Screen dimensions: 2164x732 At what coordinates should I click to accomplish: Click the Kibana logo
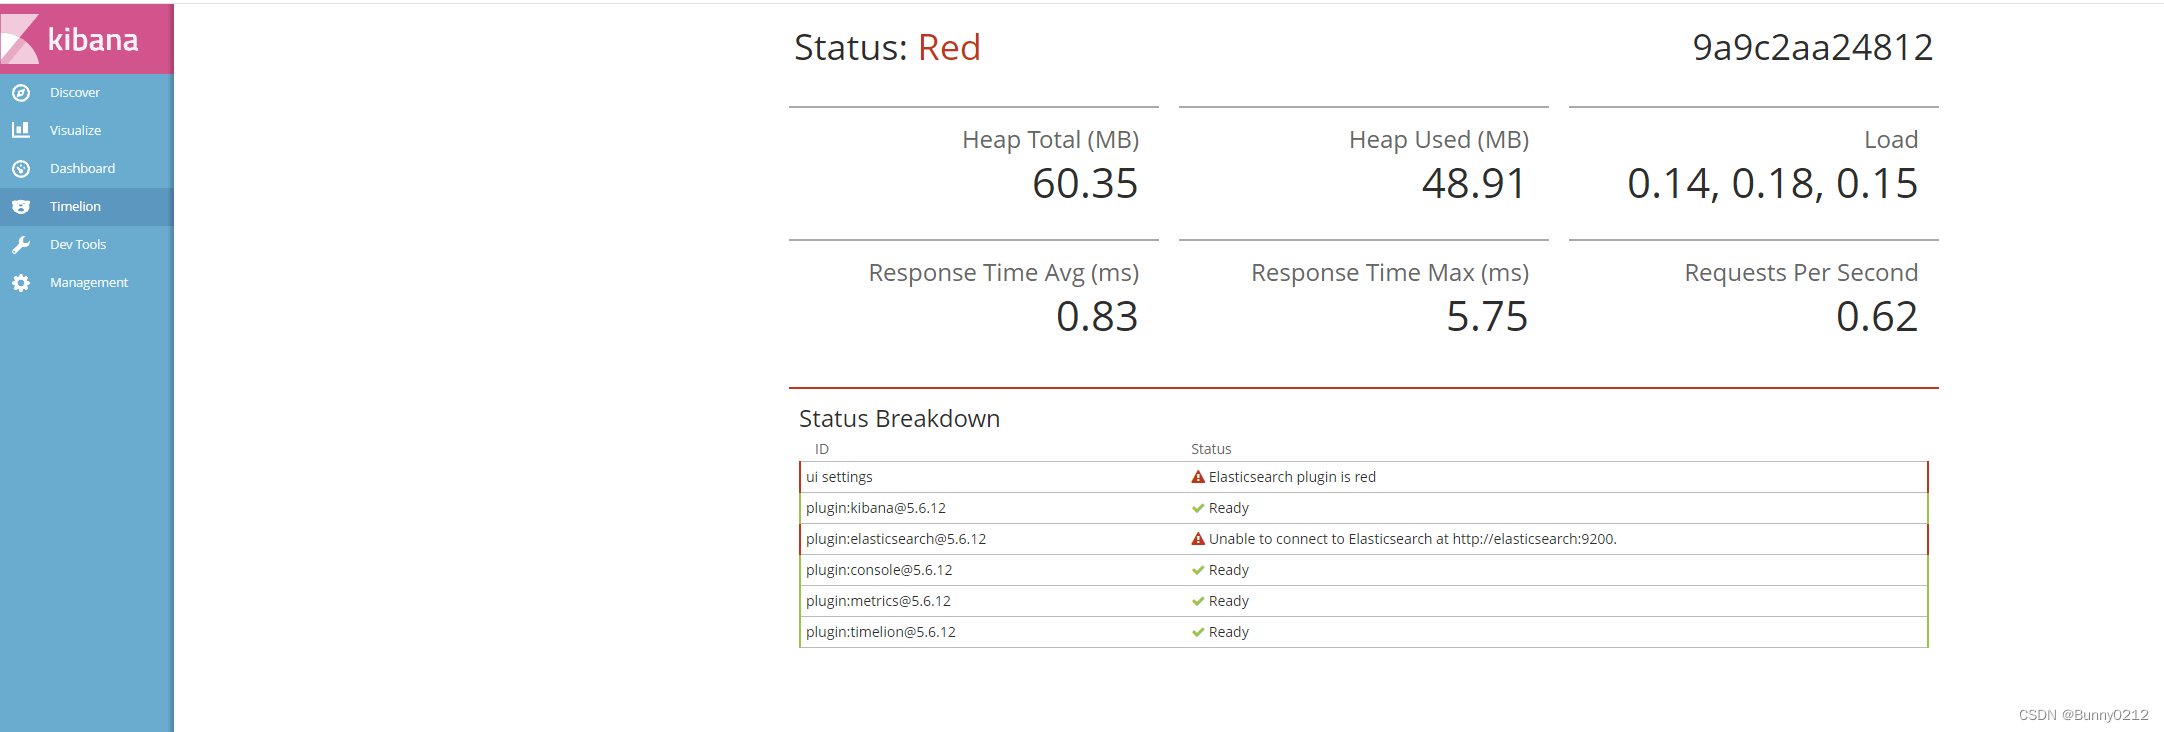[x=86, y=39]
